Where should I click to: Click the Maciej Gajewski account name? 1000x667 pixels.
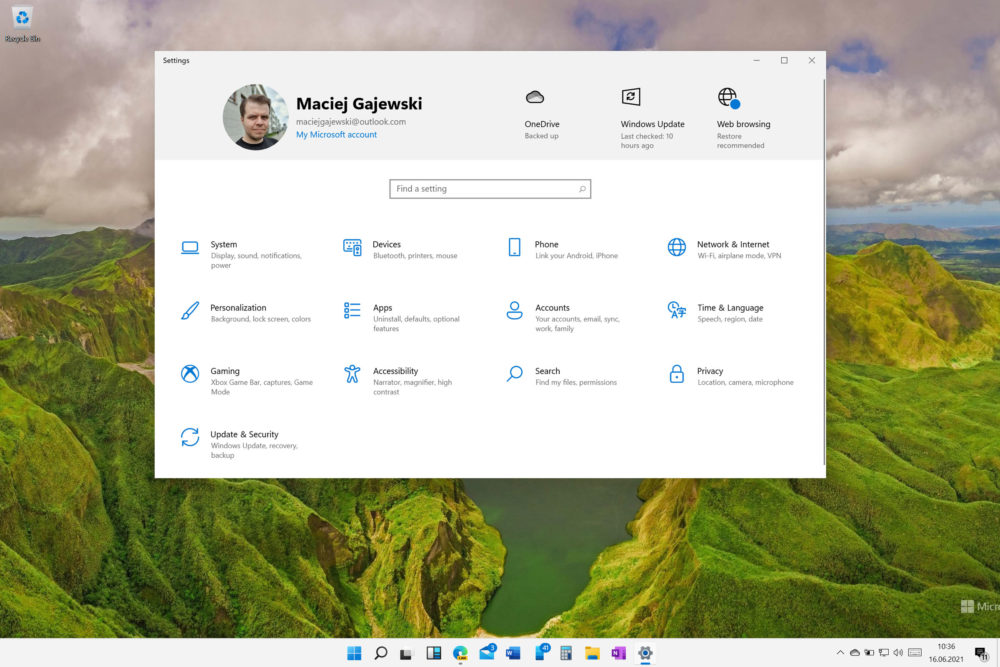pos(359,103)
